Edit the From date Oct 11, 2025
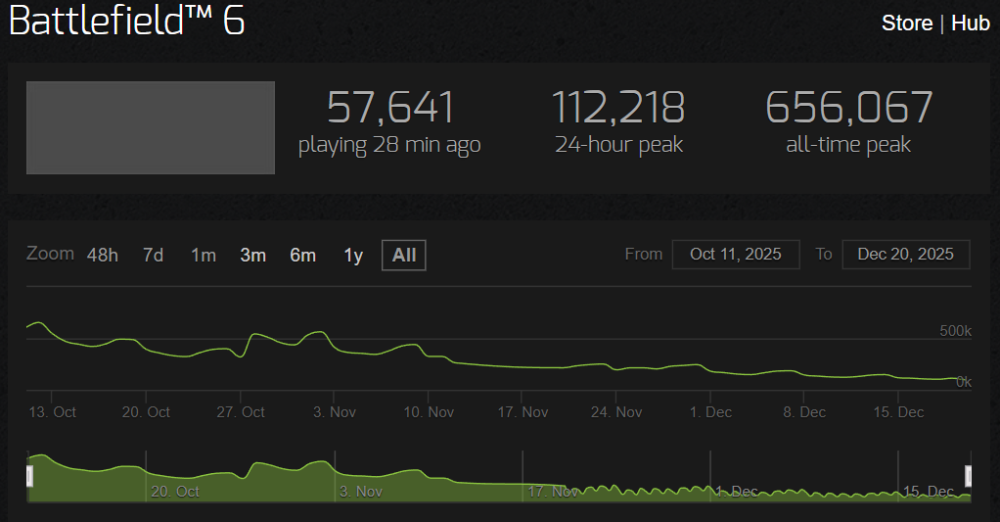 (735, 255)
